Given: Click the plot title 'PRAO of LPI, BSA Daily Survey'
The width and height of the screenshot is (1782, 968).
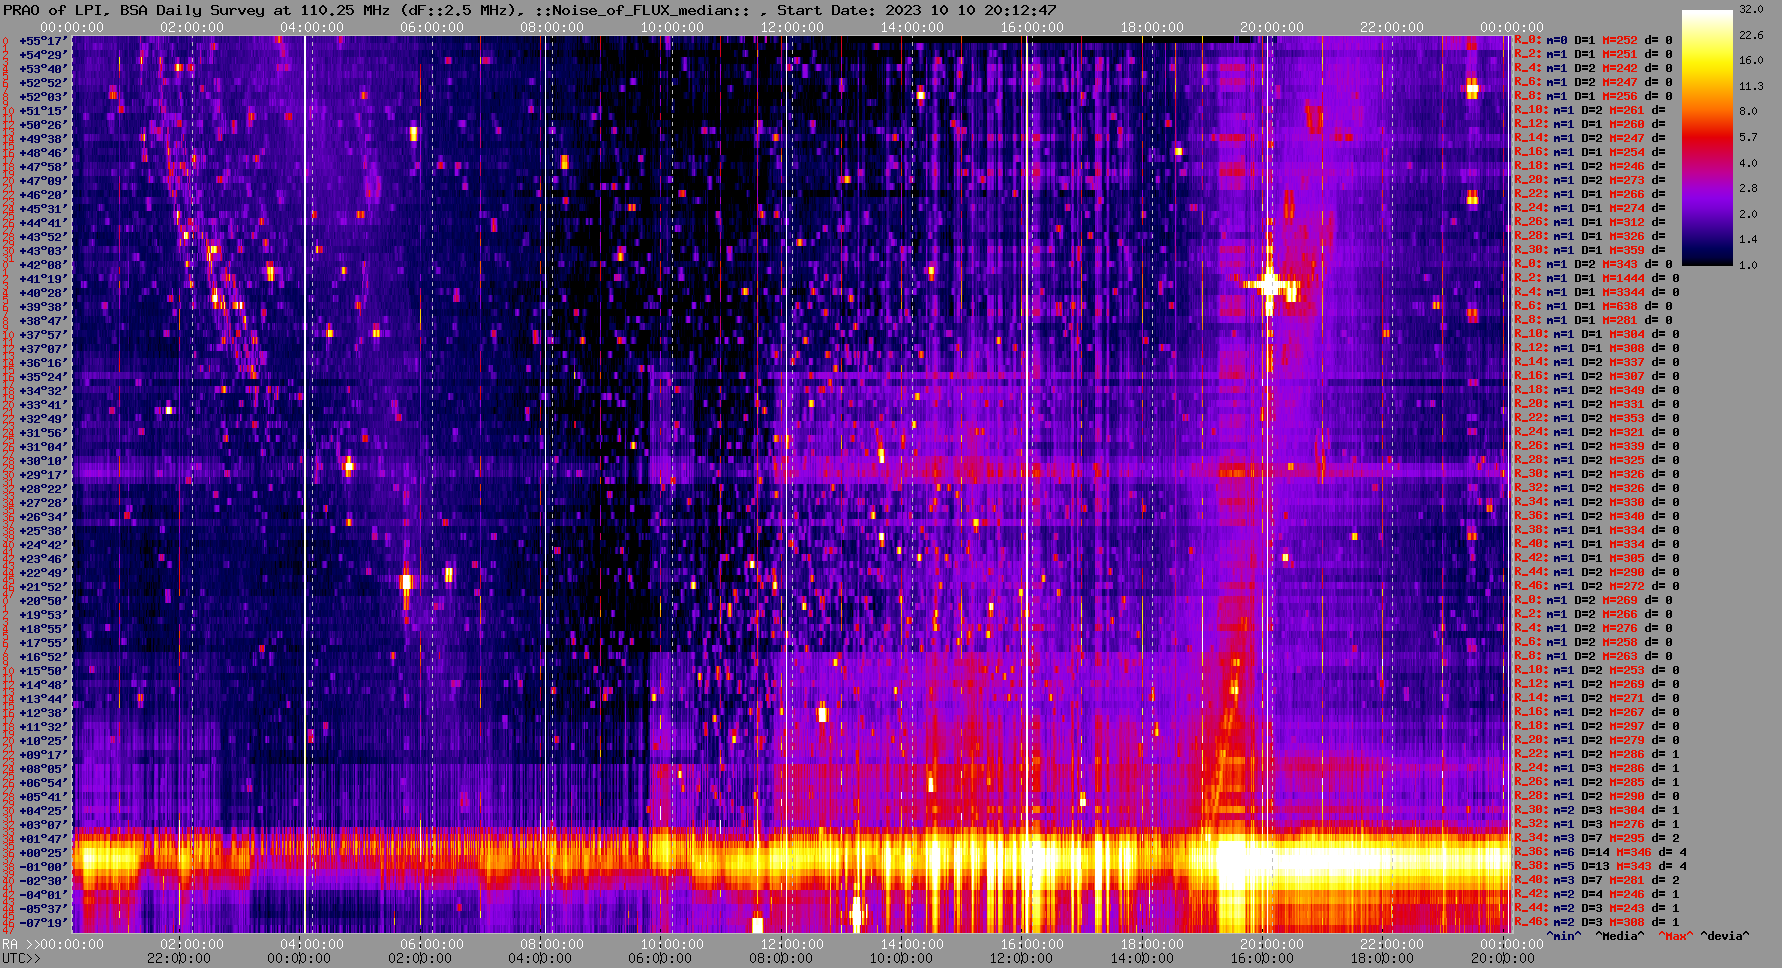Looking at the screenshot, I should [135, 10].
